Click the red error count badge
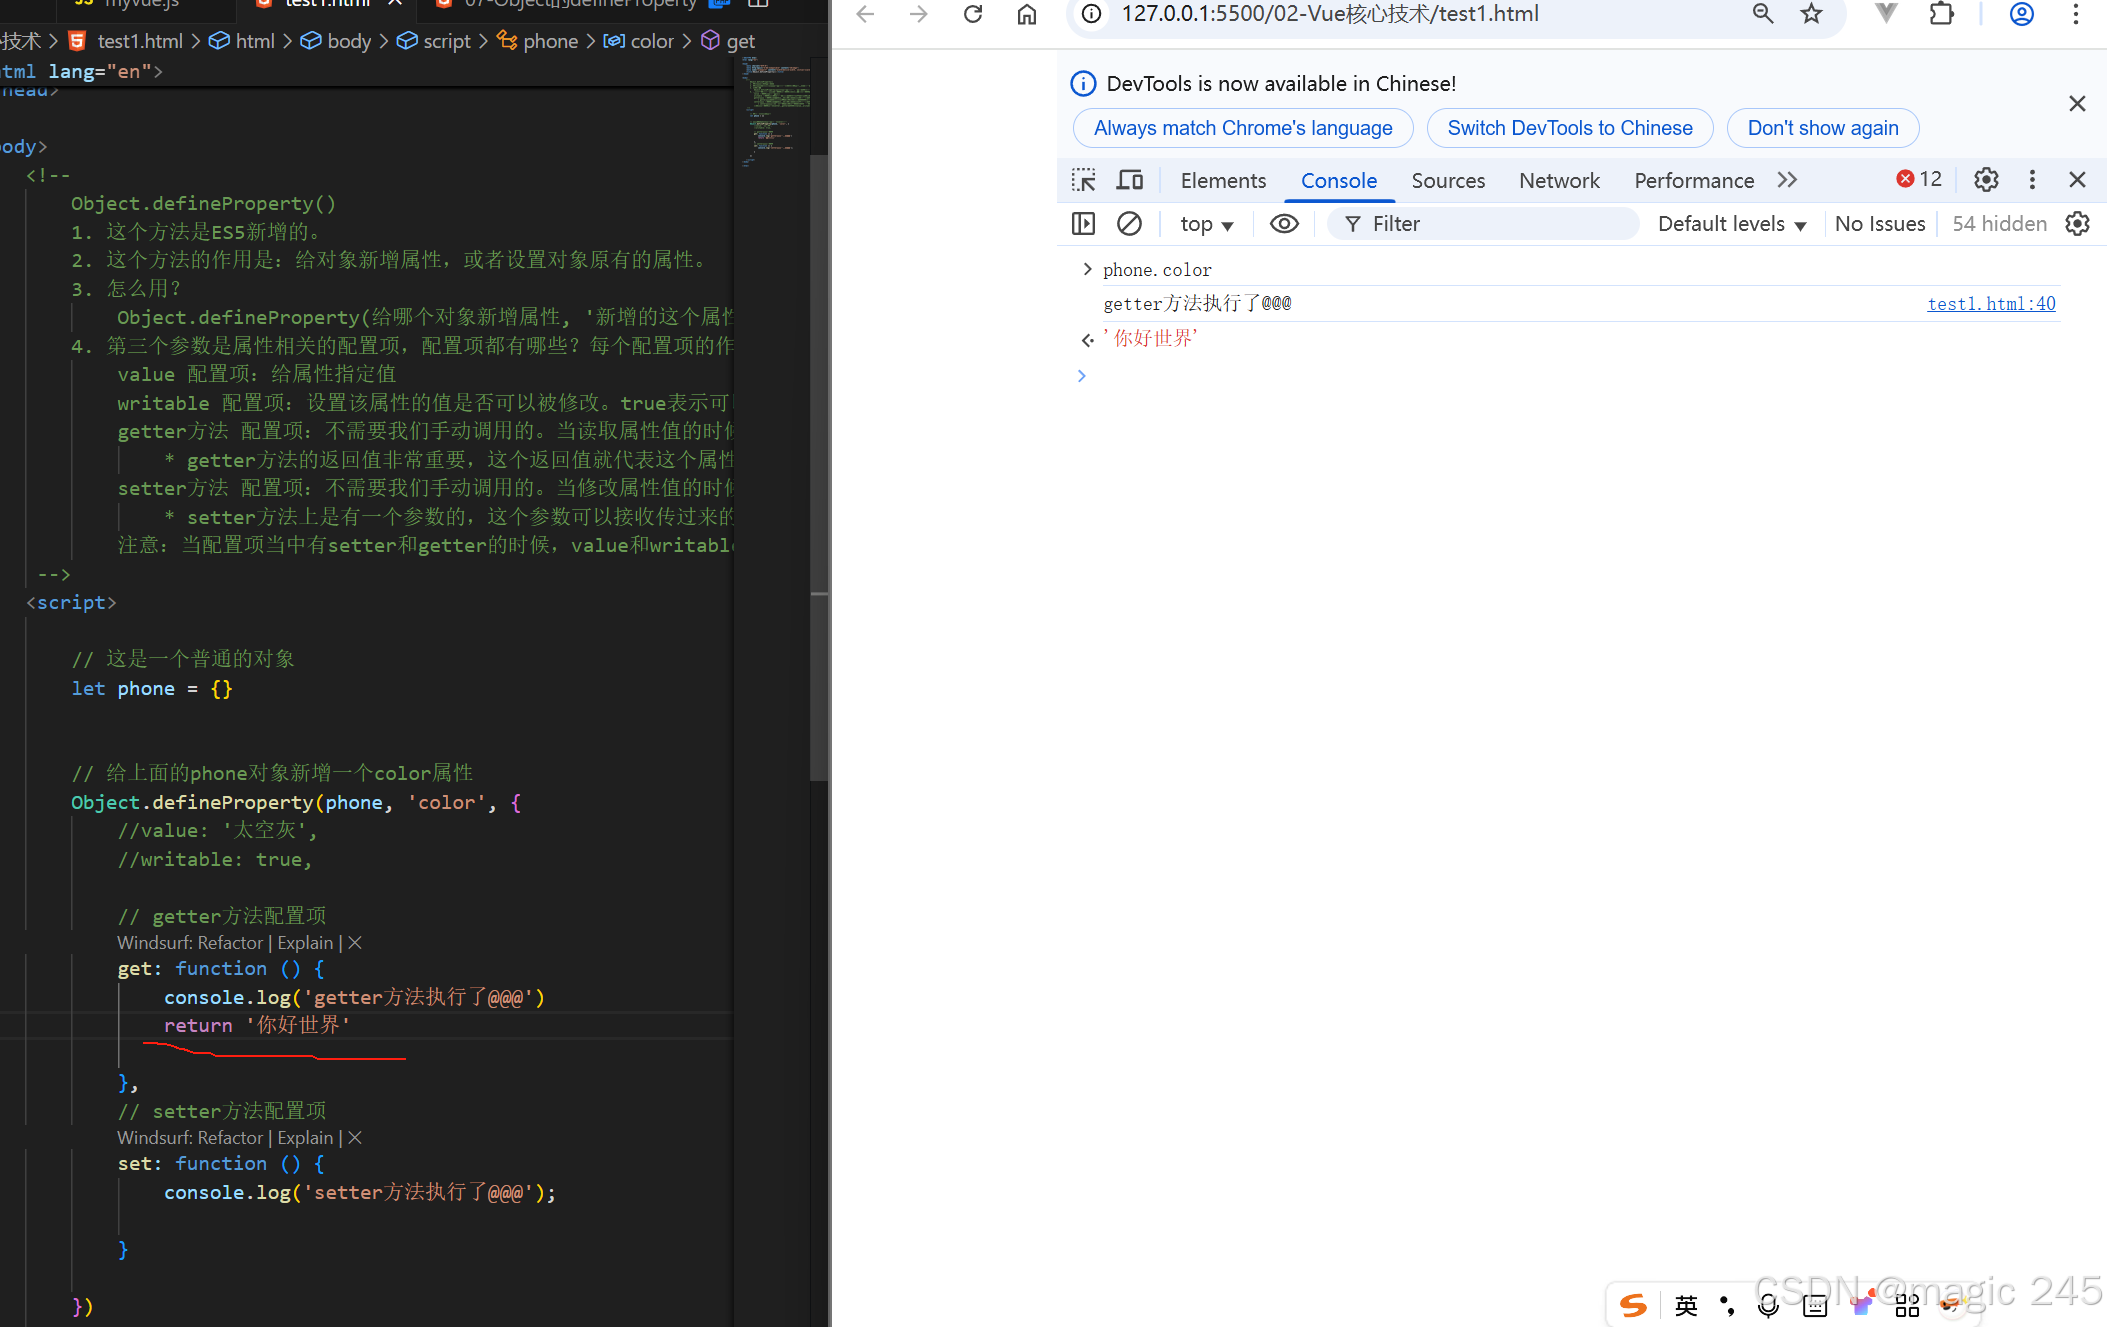The width and height of the screenshot is (2107, 1327). click(x=1918, y=179)
